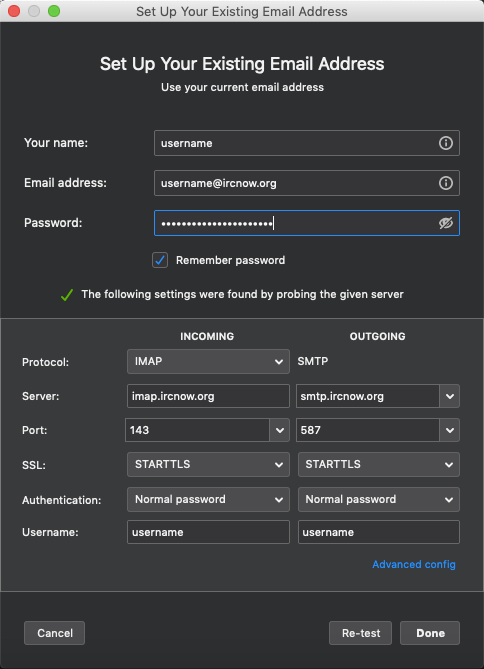Open outgoing Authentication Normal password dropdown
This screenshot has width=484, height=669.
tap(379, 499)
